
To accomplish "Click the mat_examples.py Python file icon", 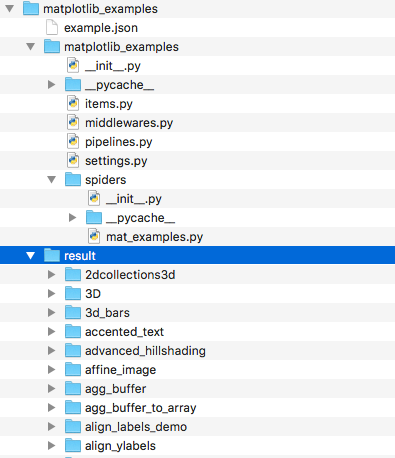I will pyautogui.click(x=94, y=237).
